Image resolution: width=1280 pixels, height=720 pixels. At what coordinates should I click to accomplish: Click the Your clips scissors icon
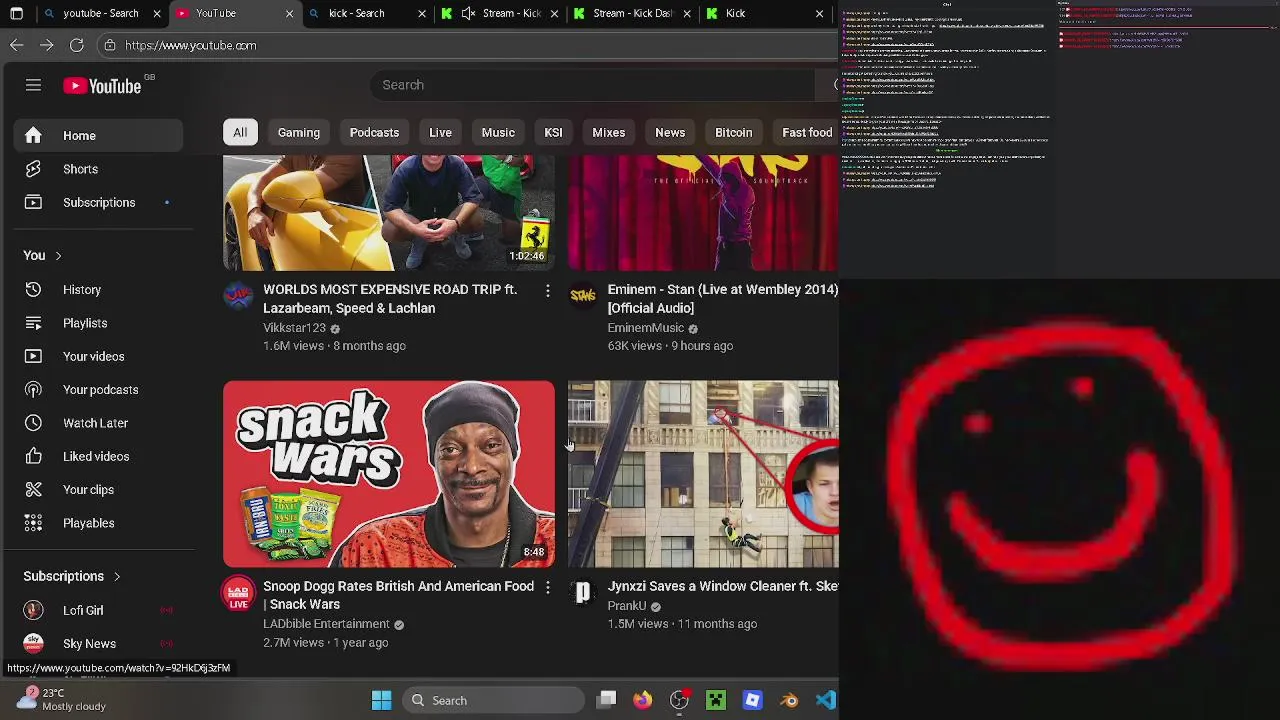pyautogui.click(x=33, y=489)
